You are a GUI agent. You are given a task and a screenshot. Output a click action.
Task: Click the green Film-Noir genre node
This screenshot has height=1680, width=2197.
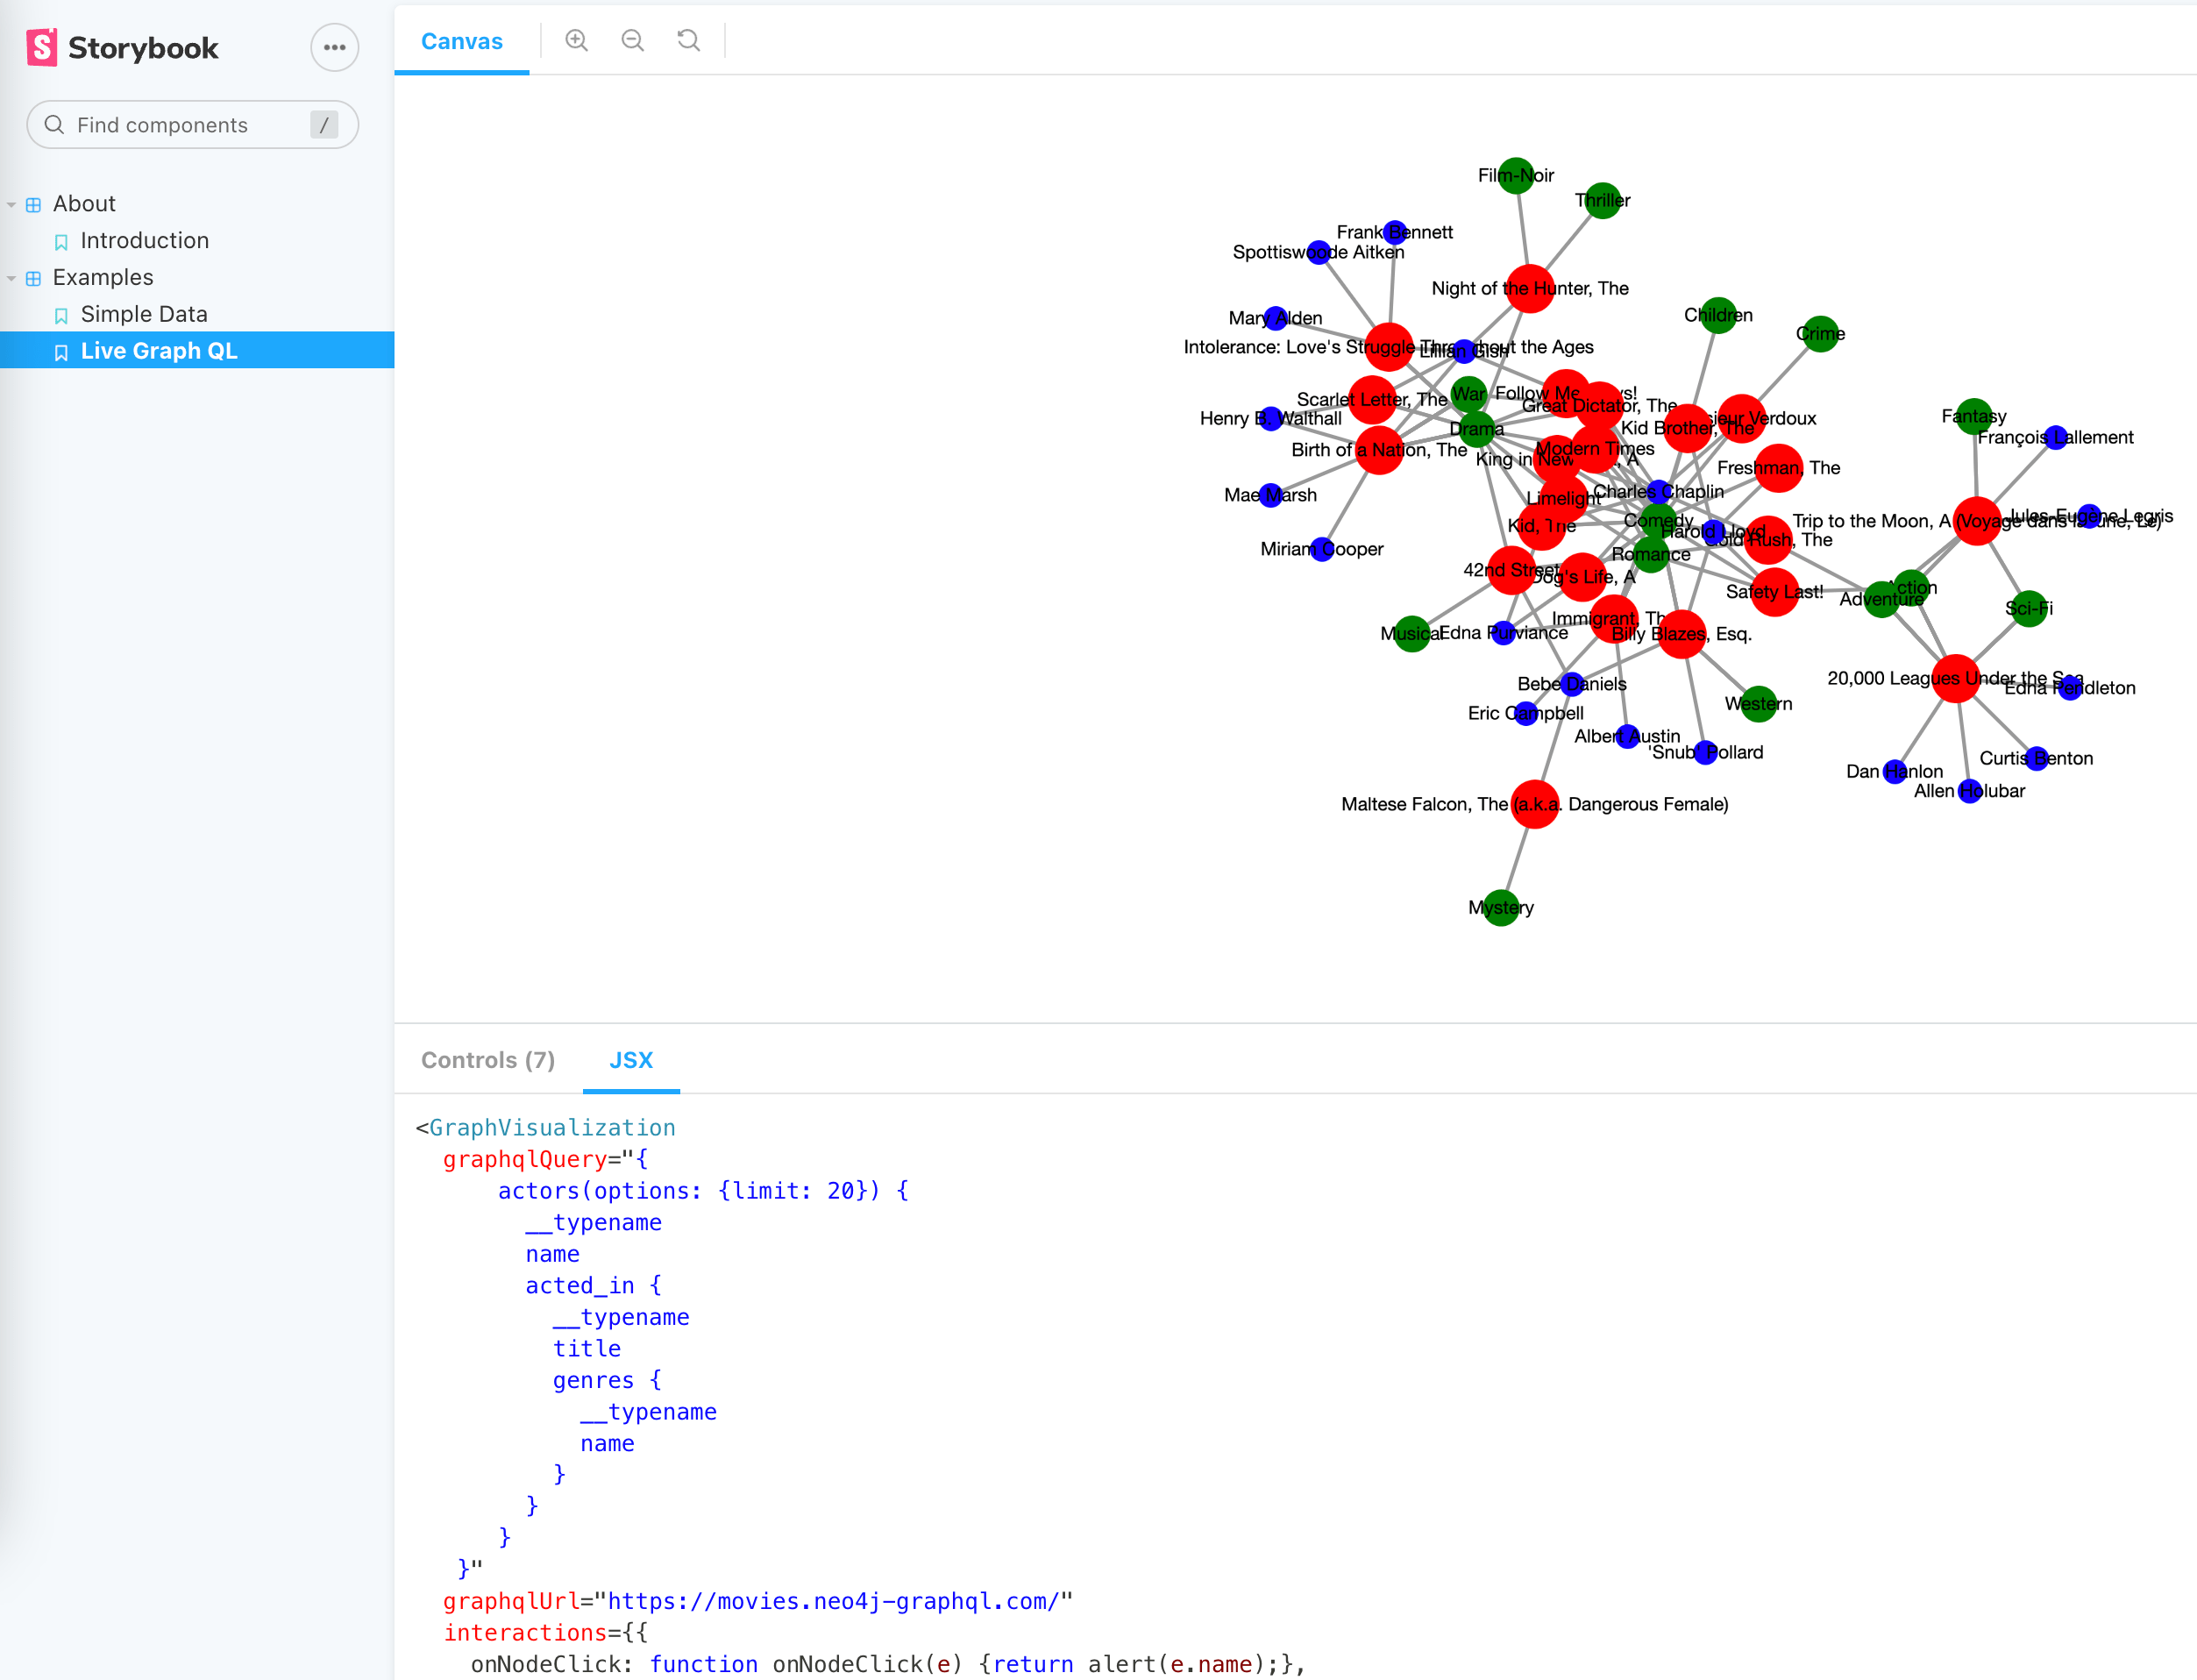[1516, 175]
